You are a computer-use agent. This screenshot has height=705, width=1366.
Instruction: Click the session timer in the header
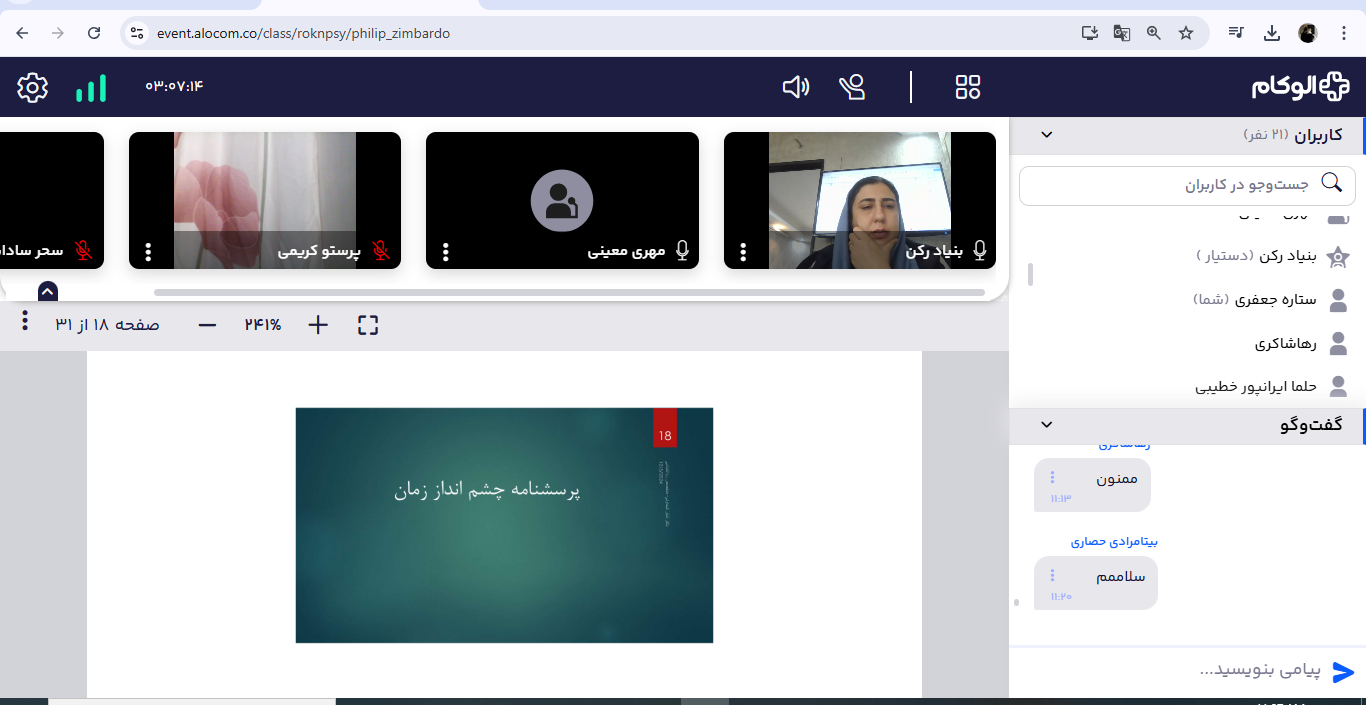pyautogui.click(x=174, y=86)
